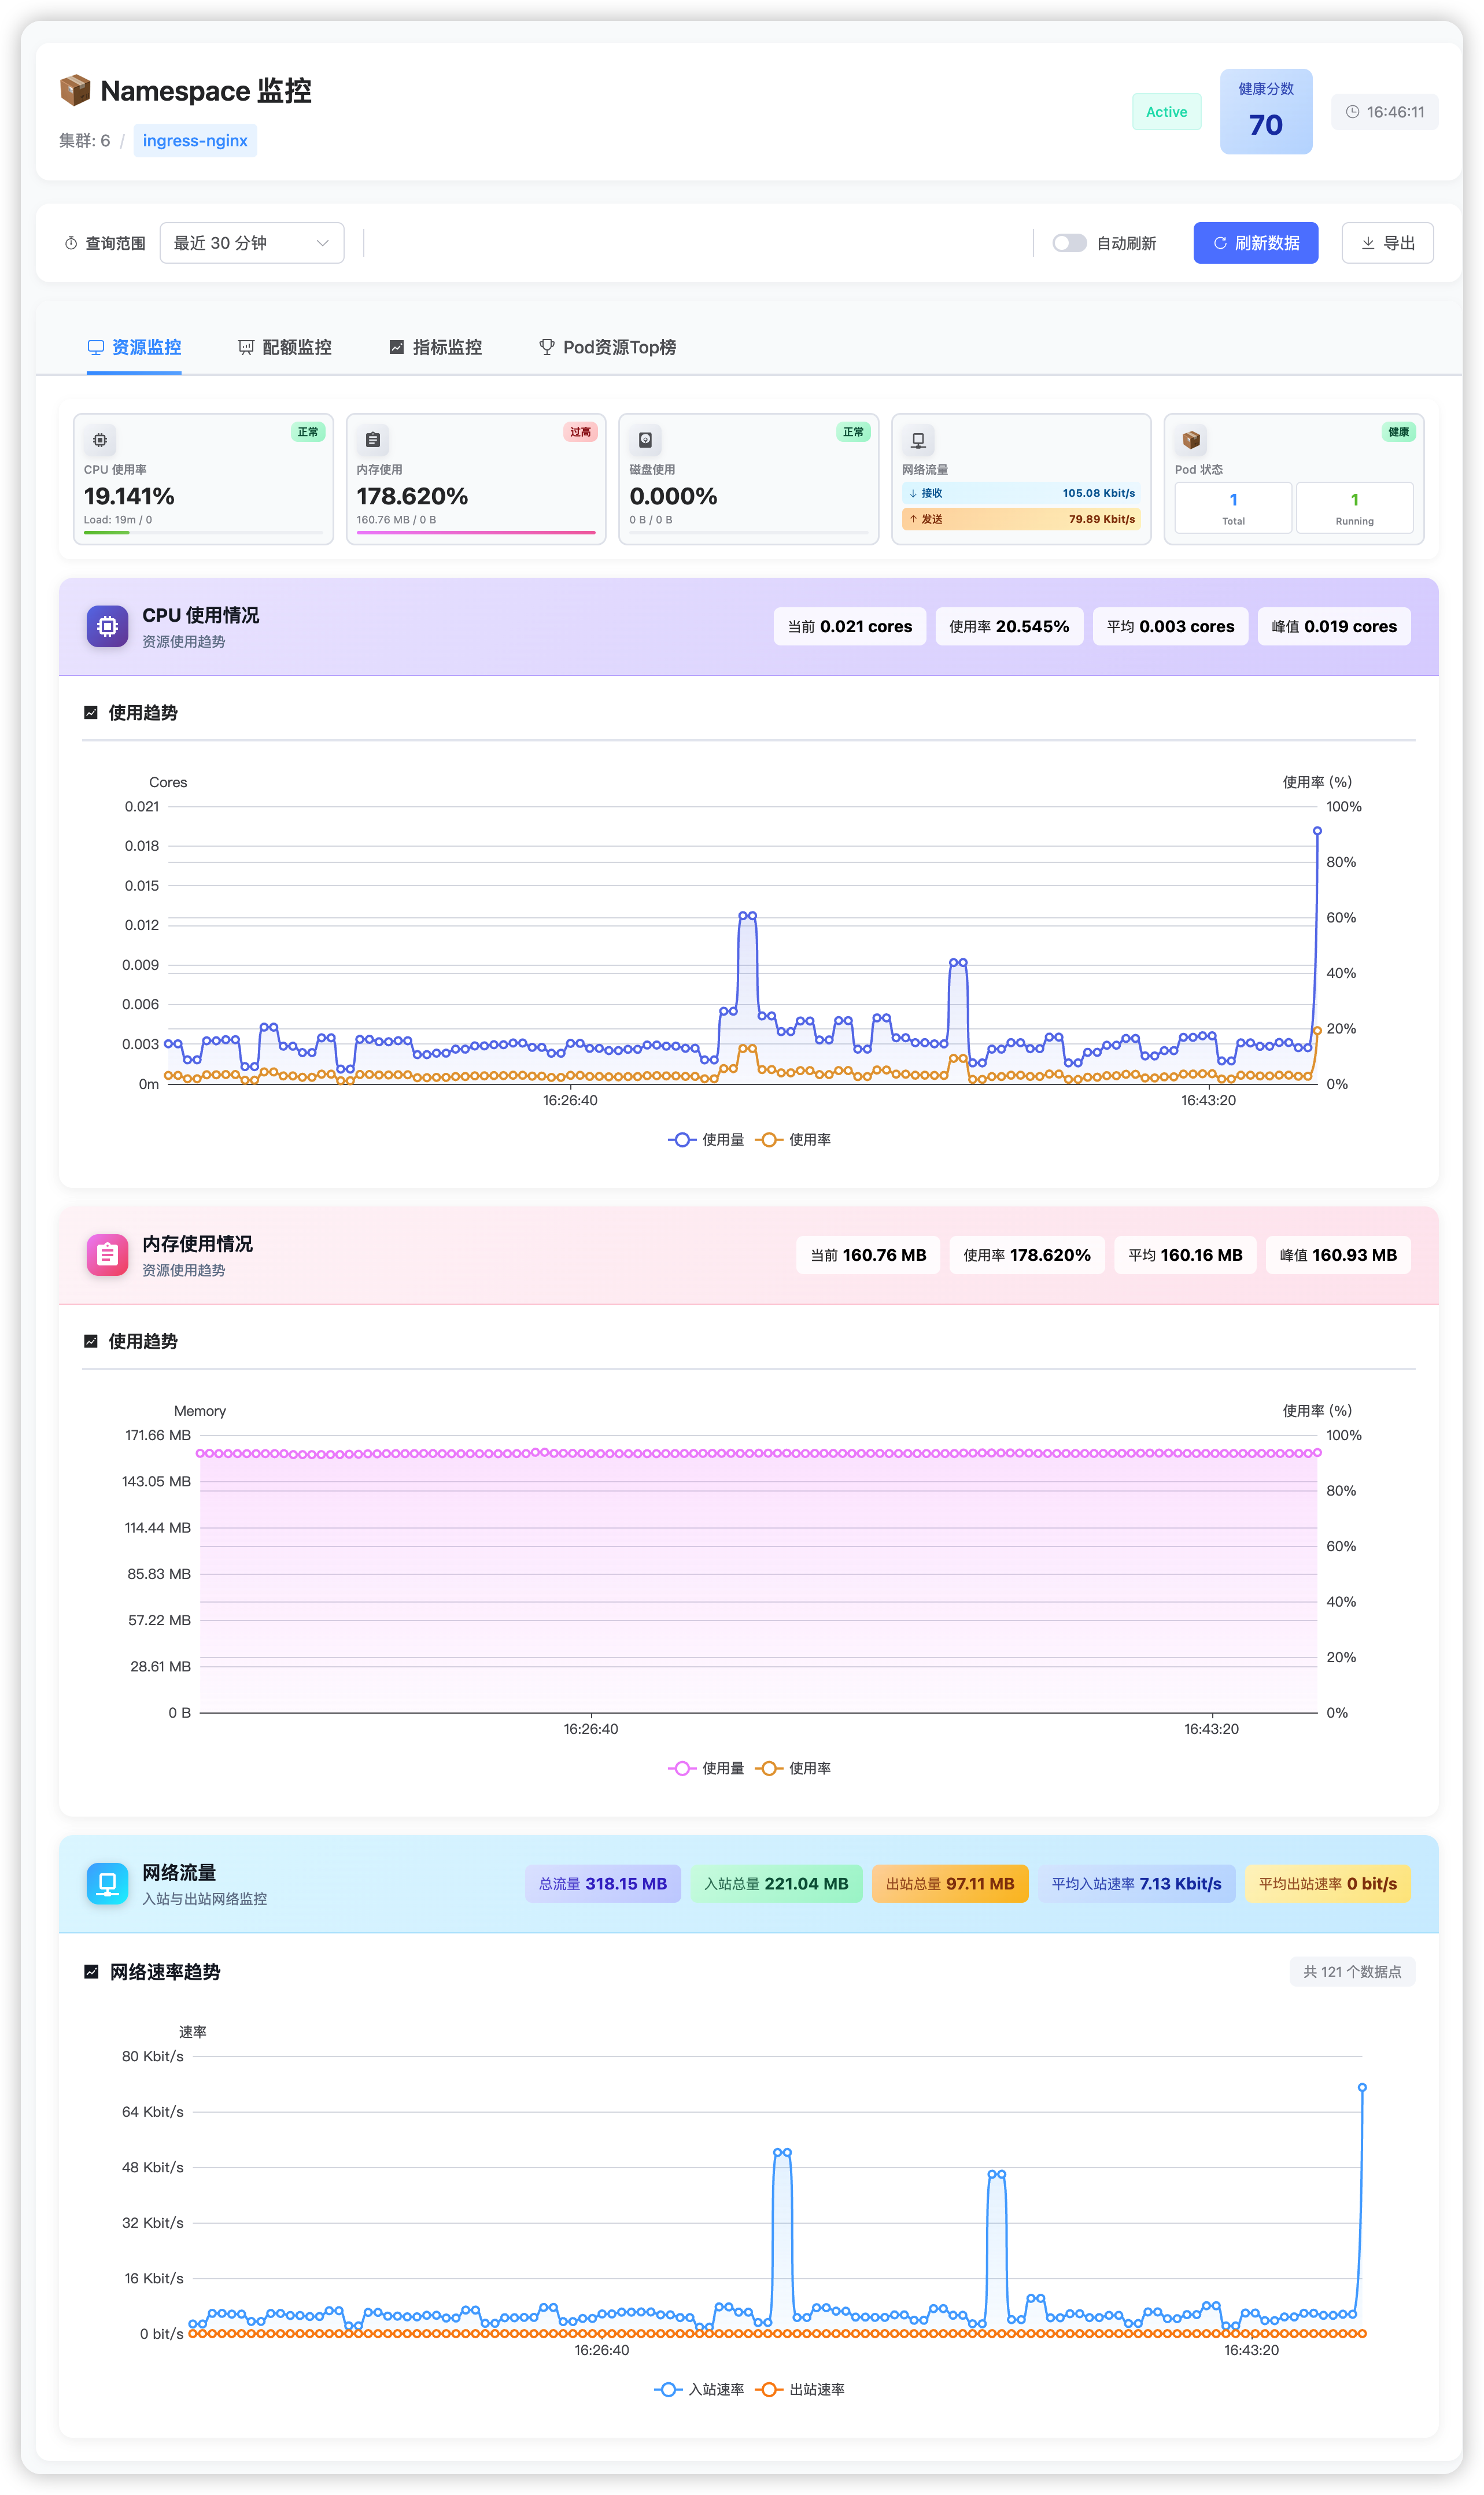This screenshot has height=2495, width=1484.
Task: Click the blue network monitor icon
Action: (107, 1883)
